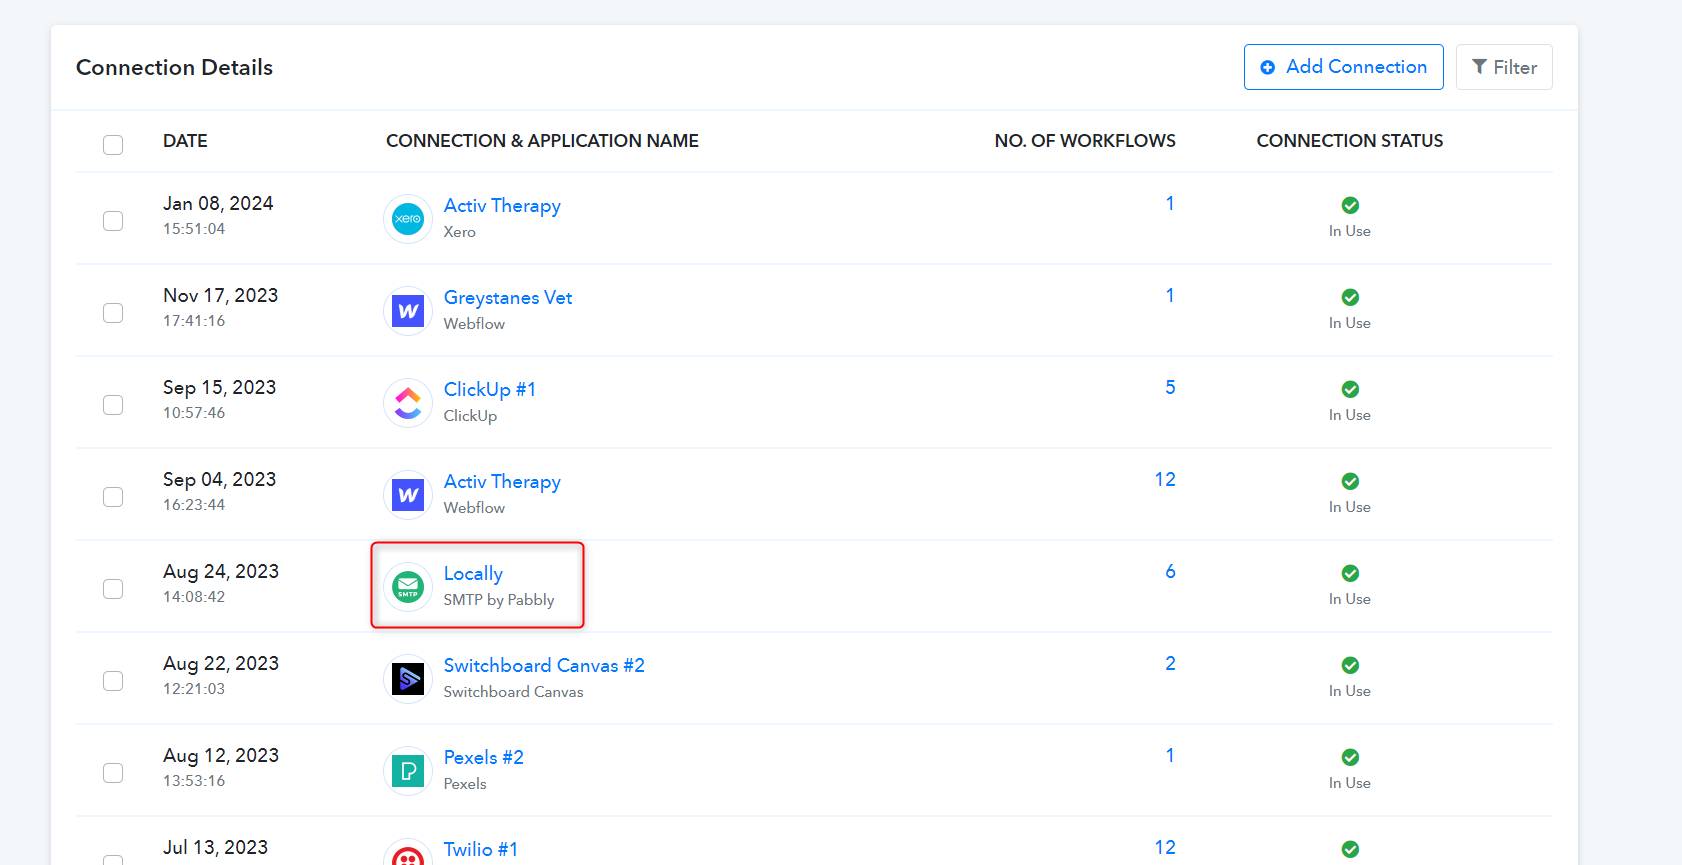Open the Switchboard Canvas #2 link
This screenshot has height=865, width=1682.
tap(544, 665)
